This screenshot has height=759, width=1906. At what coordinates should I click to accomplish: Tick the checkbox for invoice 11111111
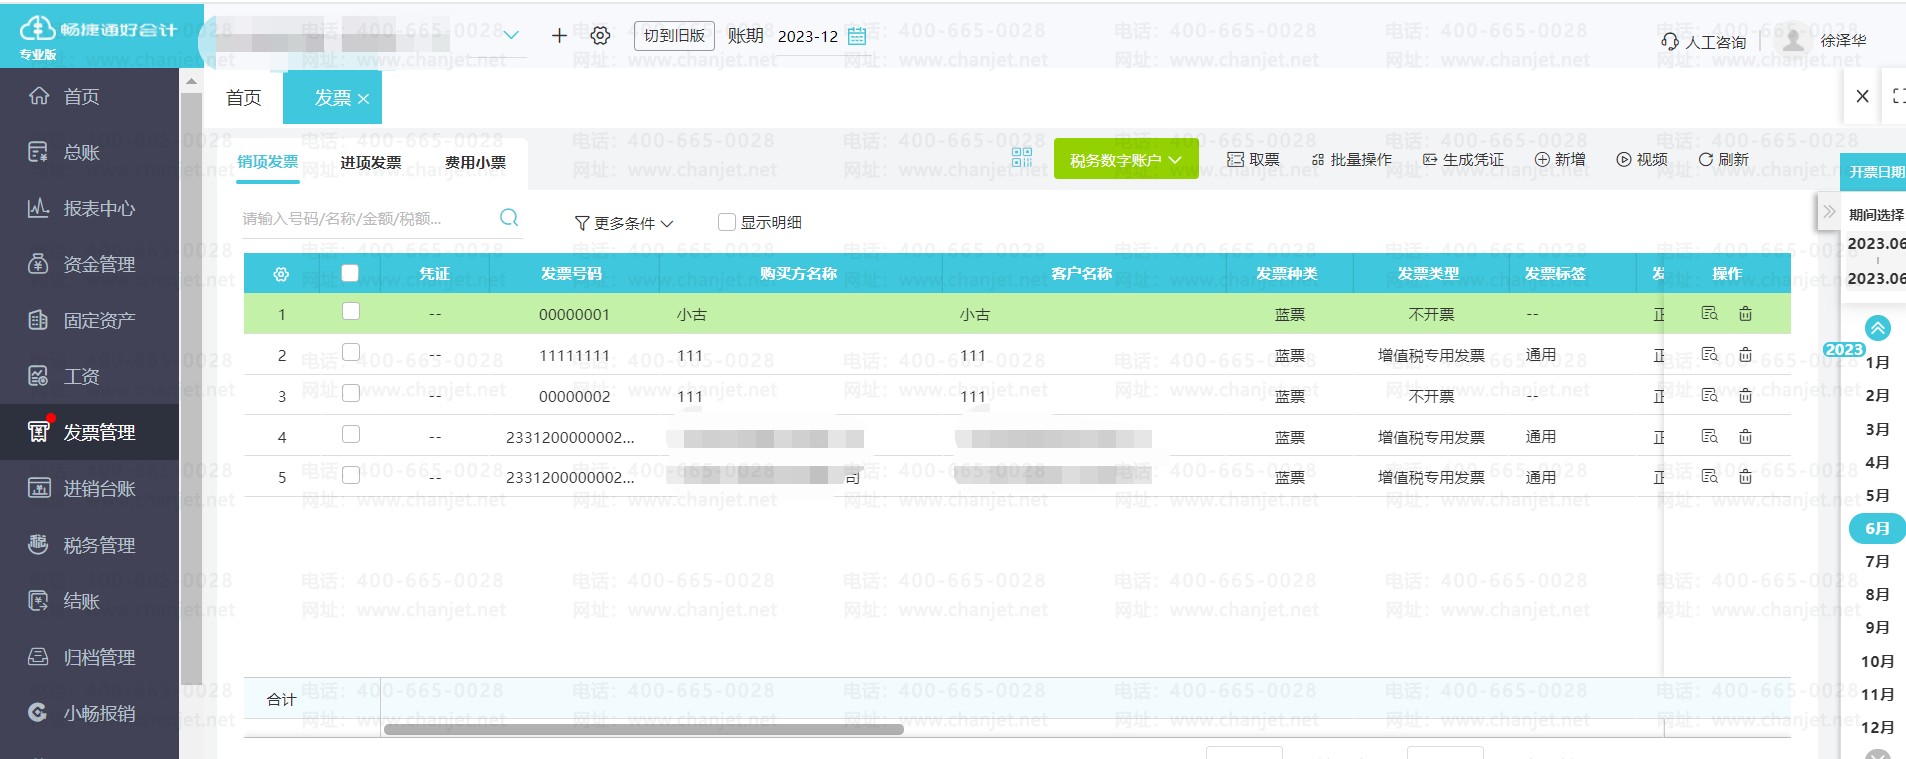click(x=351, y=353)
